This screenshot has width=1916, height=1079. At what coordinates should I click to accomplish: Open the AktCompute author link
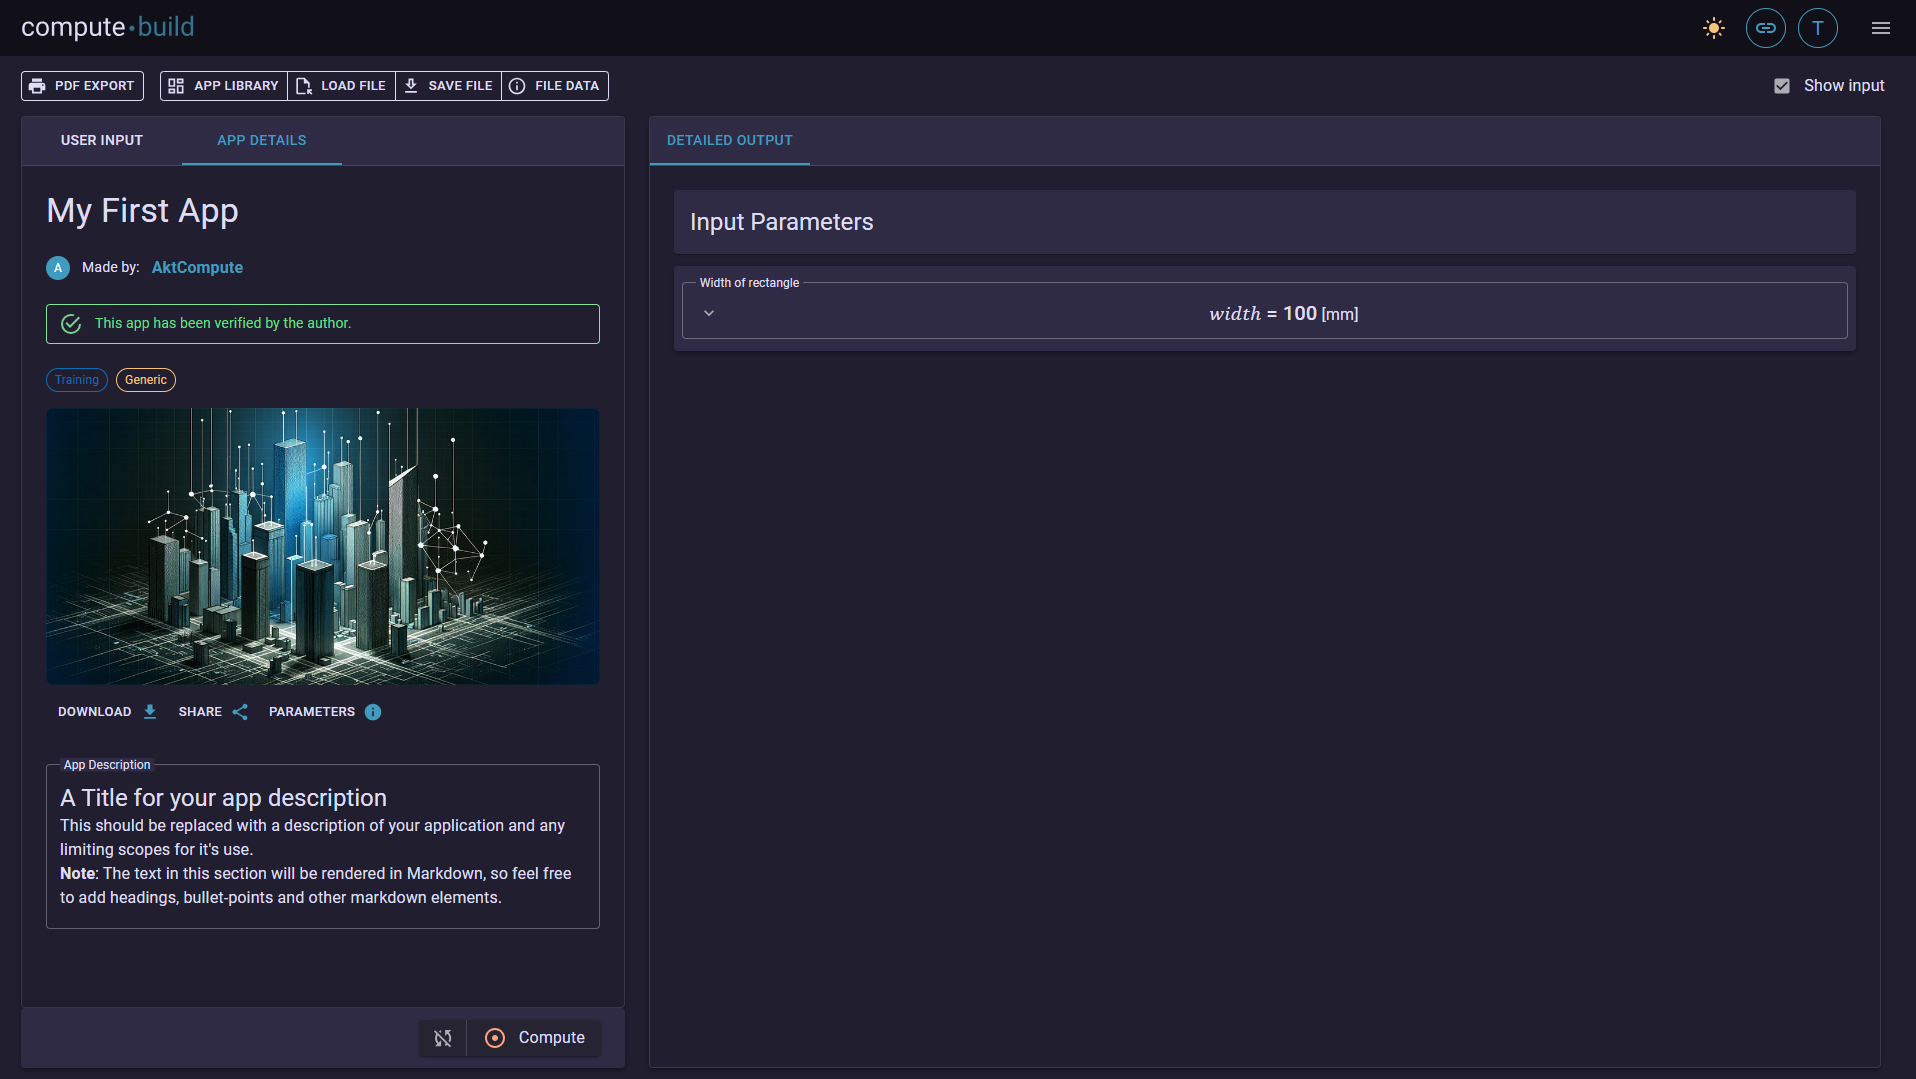[197, 268]
